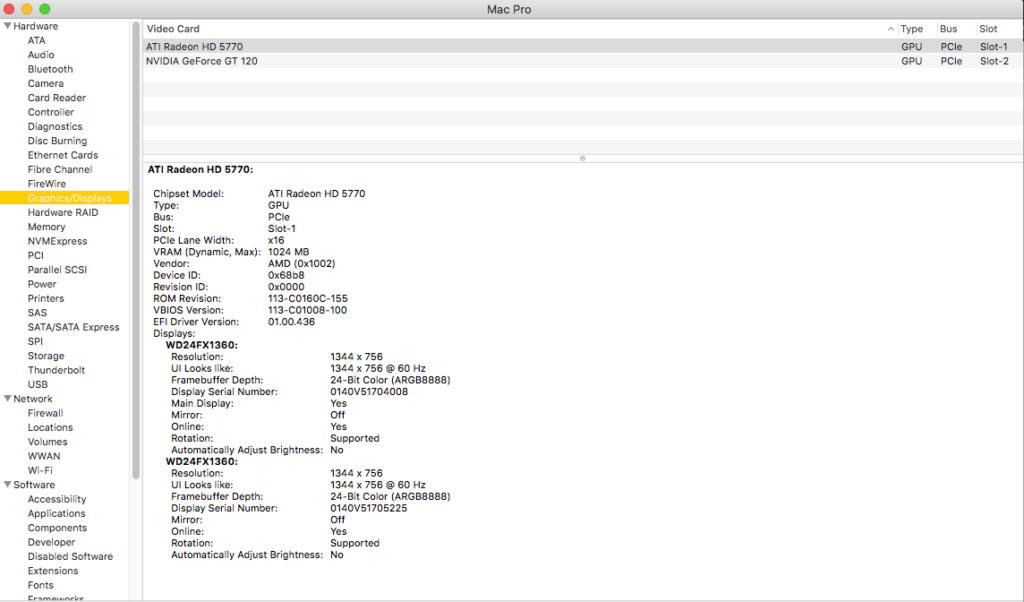Select Fibre Channel in the sidebar
The height and width of the screenshot is (602, 1024).
click(x=60, y=170)
